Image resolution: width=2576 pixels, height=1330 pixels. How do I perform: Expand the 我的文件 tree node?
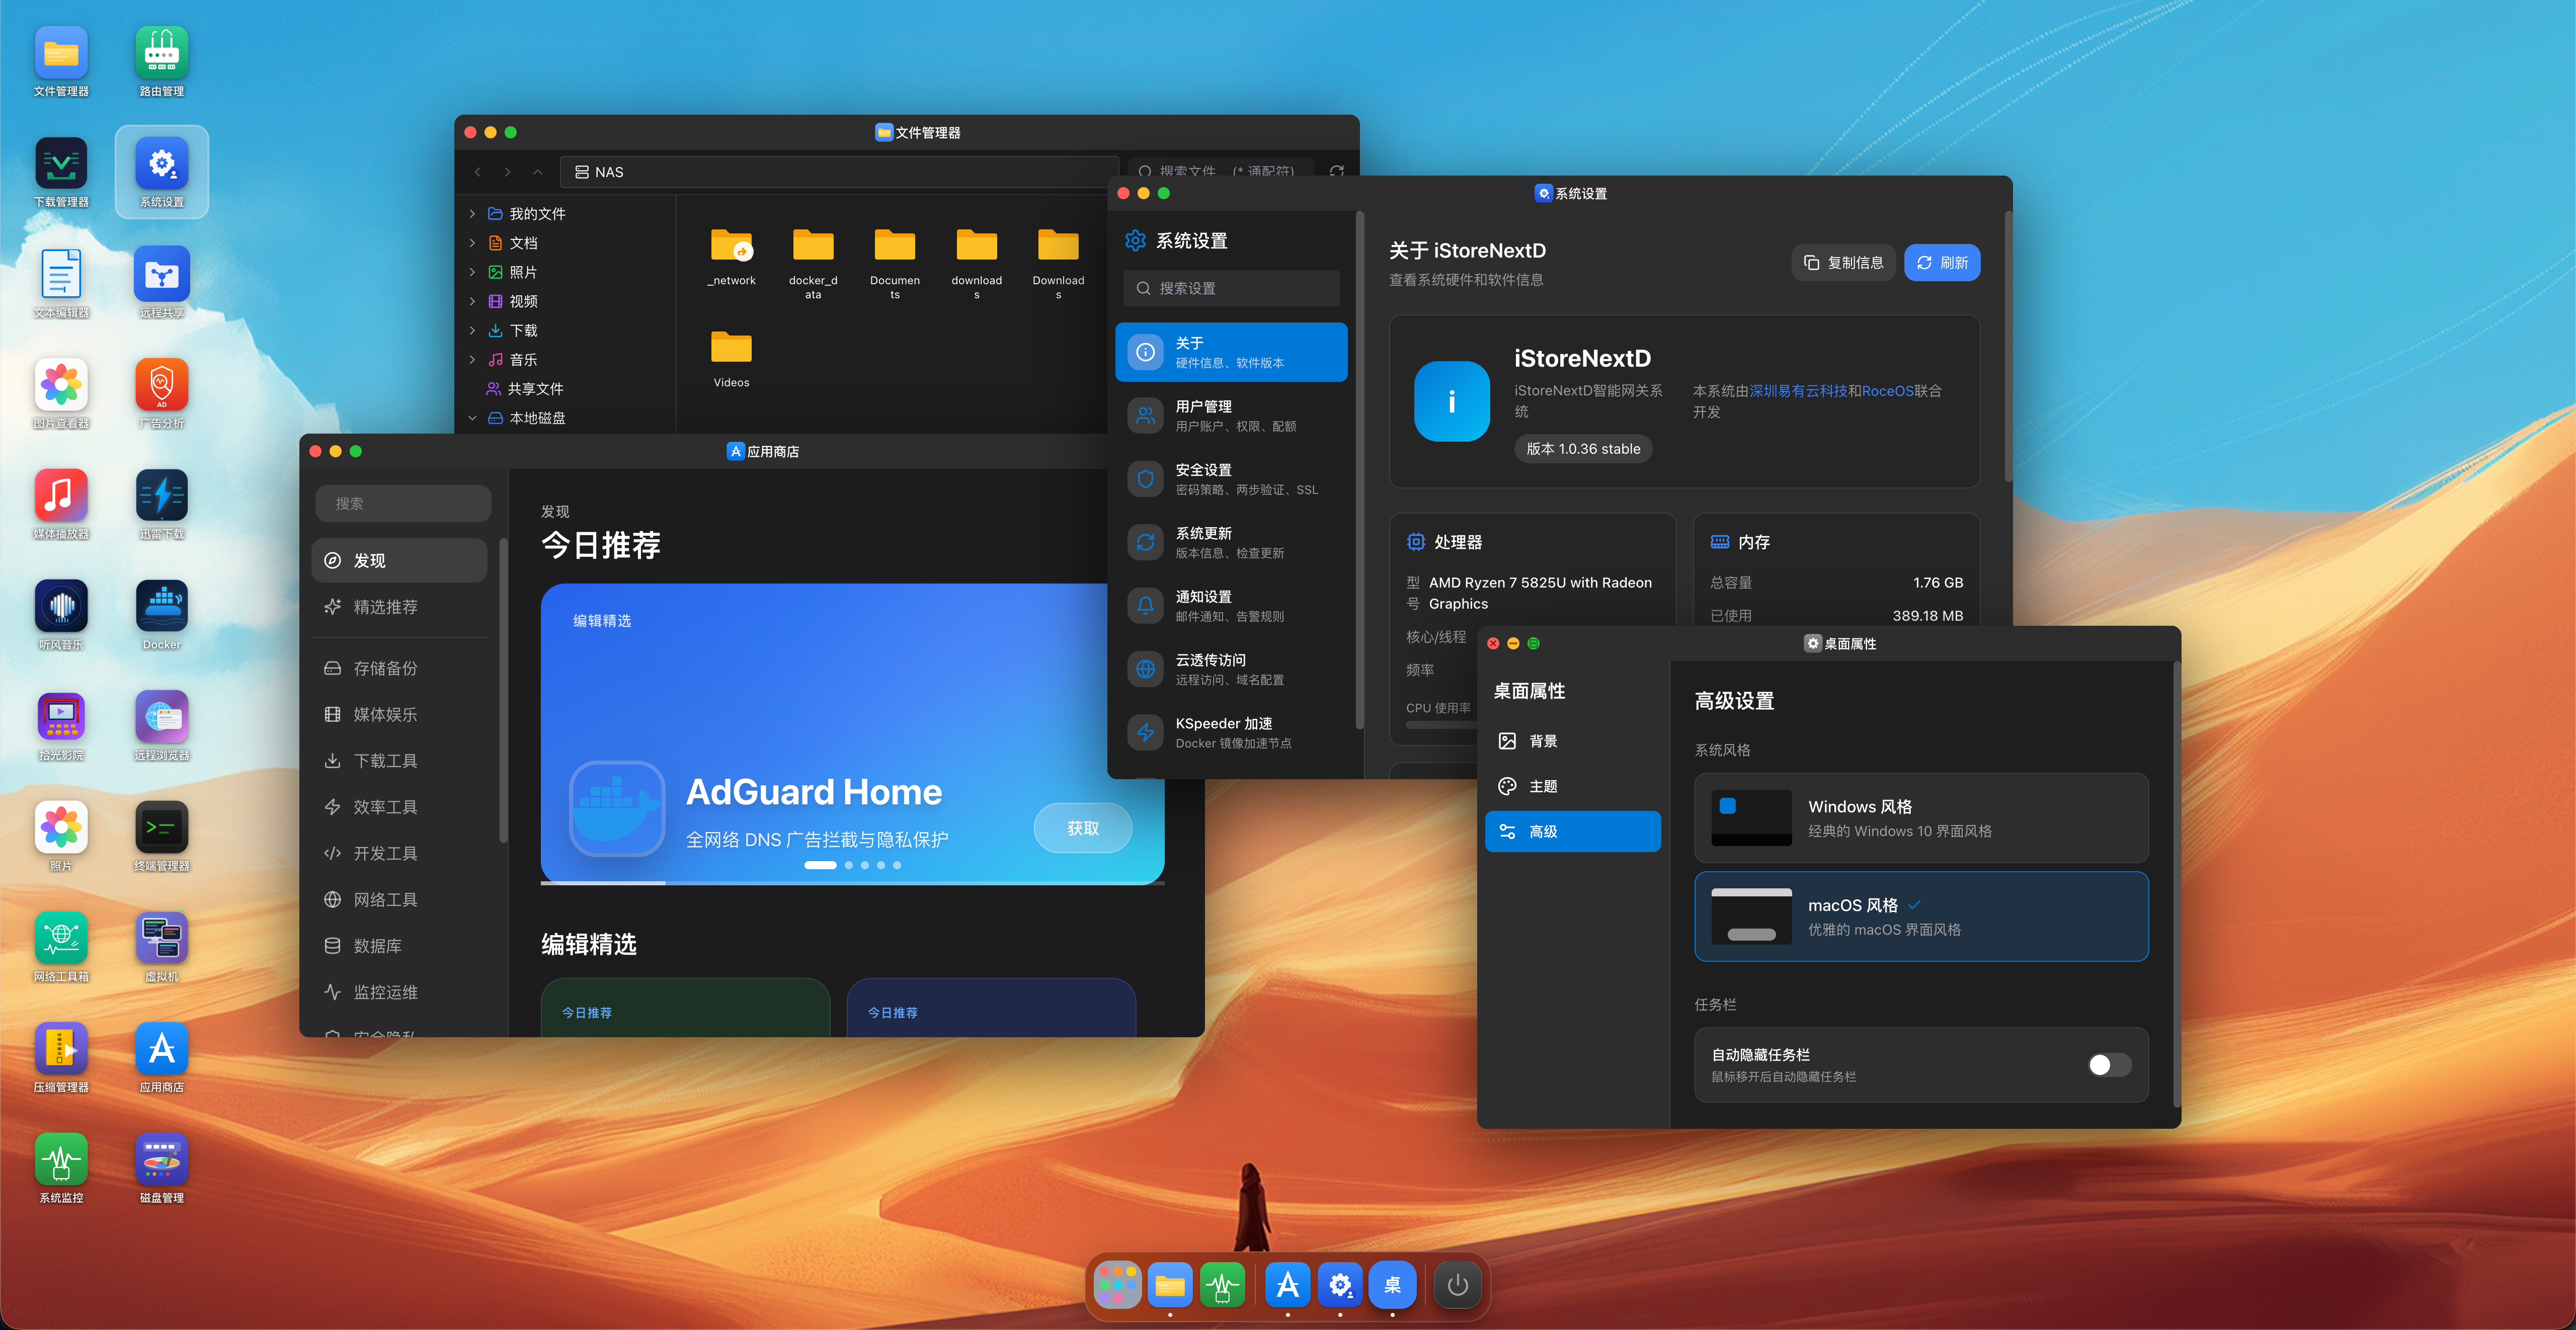[x=472, y=214]
